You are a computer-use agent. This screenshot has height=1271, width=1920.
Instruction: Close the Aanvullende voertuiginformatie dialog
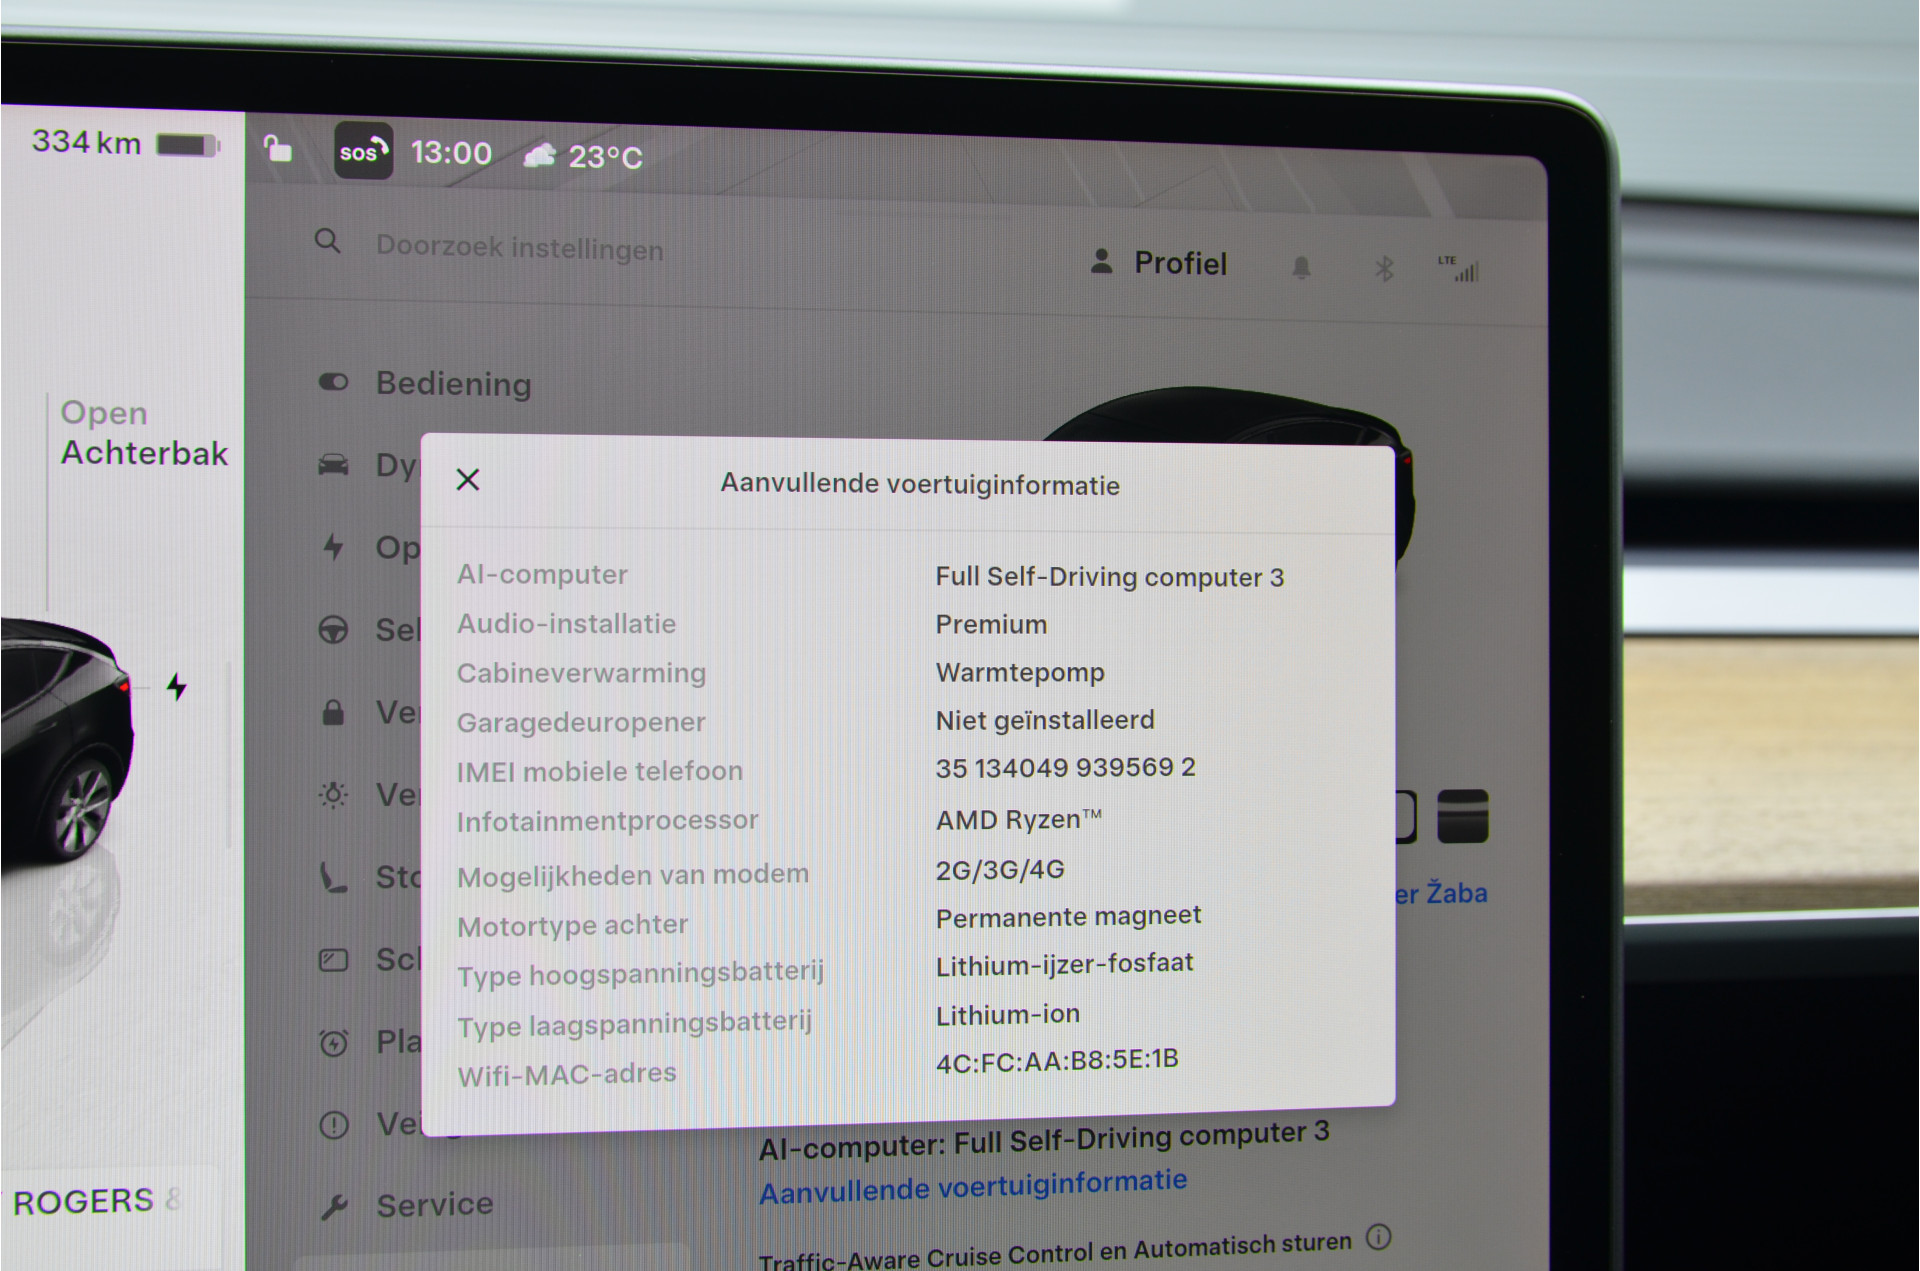(468, 480)
